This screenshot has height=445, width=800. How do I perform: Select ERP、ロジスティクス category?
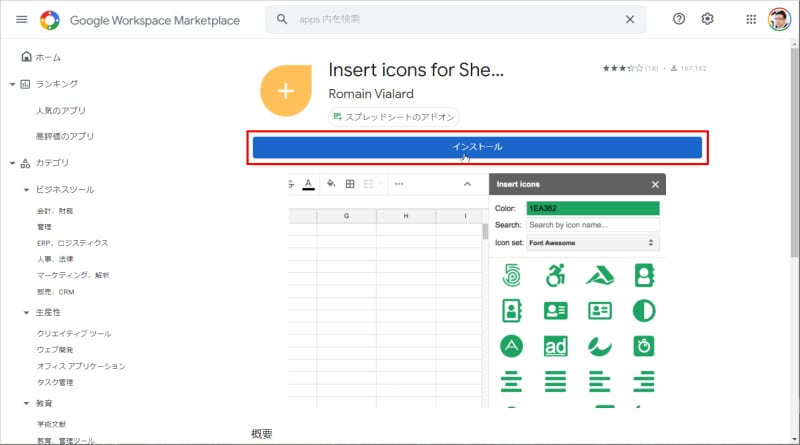pyautogui.click(x=72, y=243)
